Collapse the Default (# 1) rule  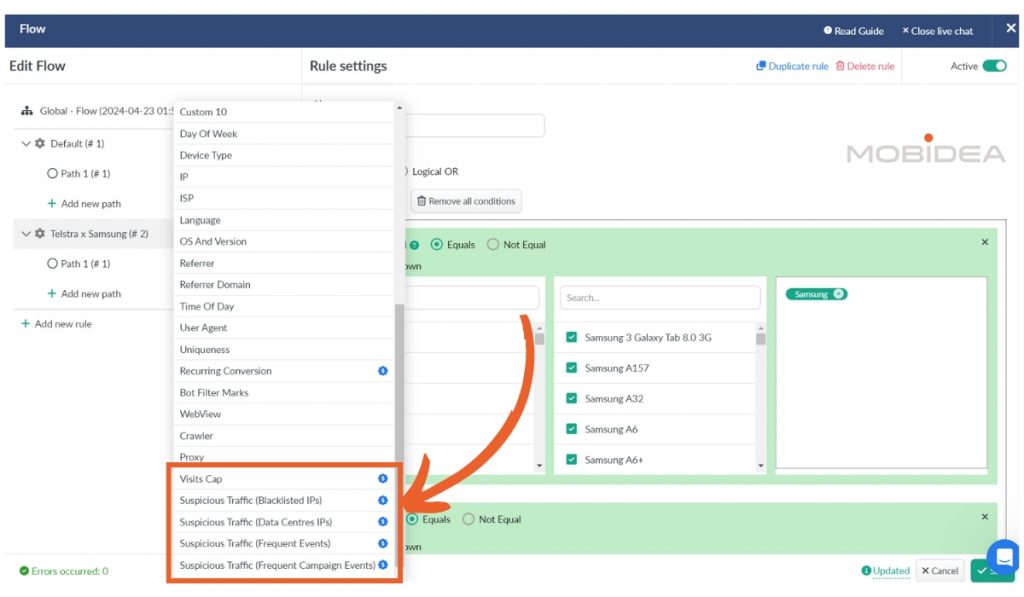pos(26,144)
